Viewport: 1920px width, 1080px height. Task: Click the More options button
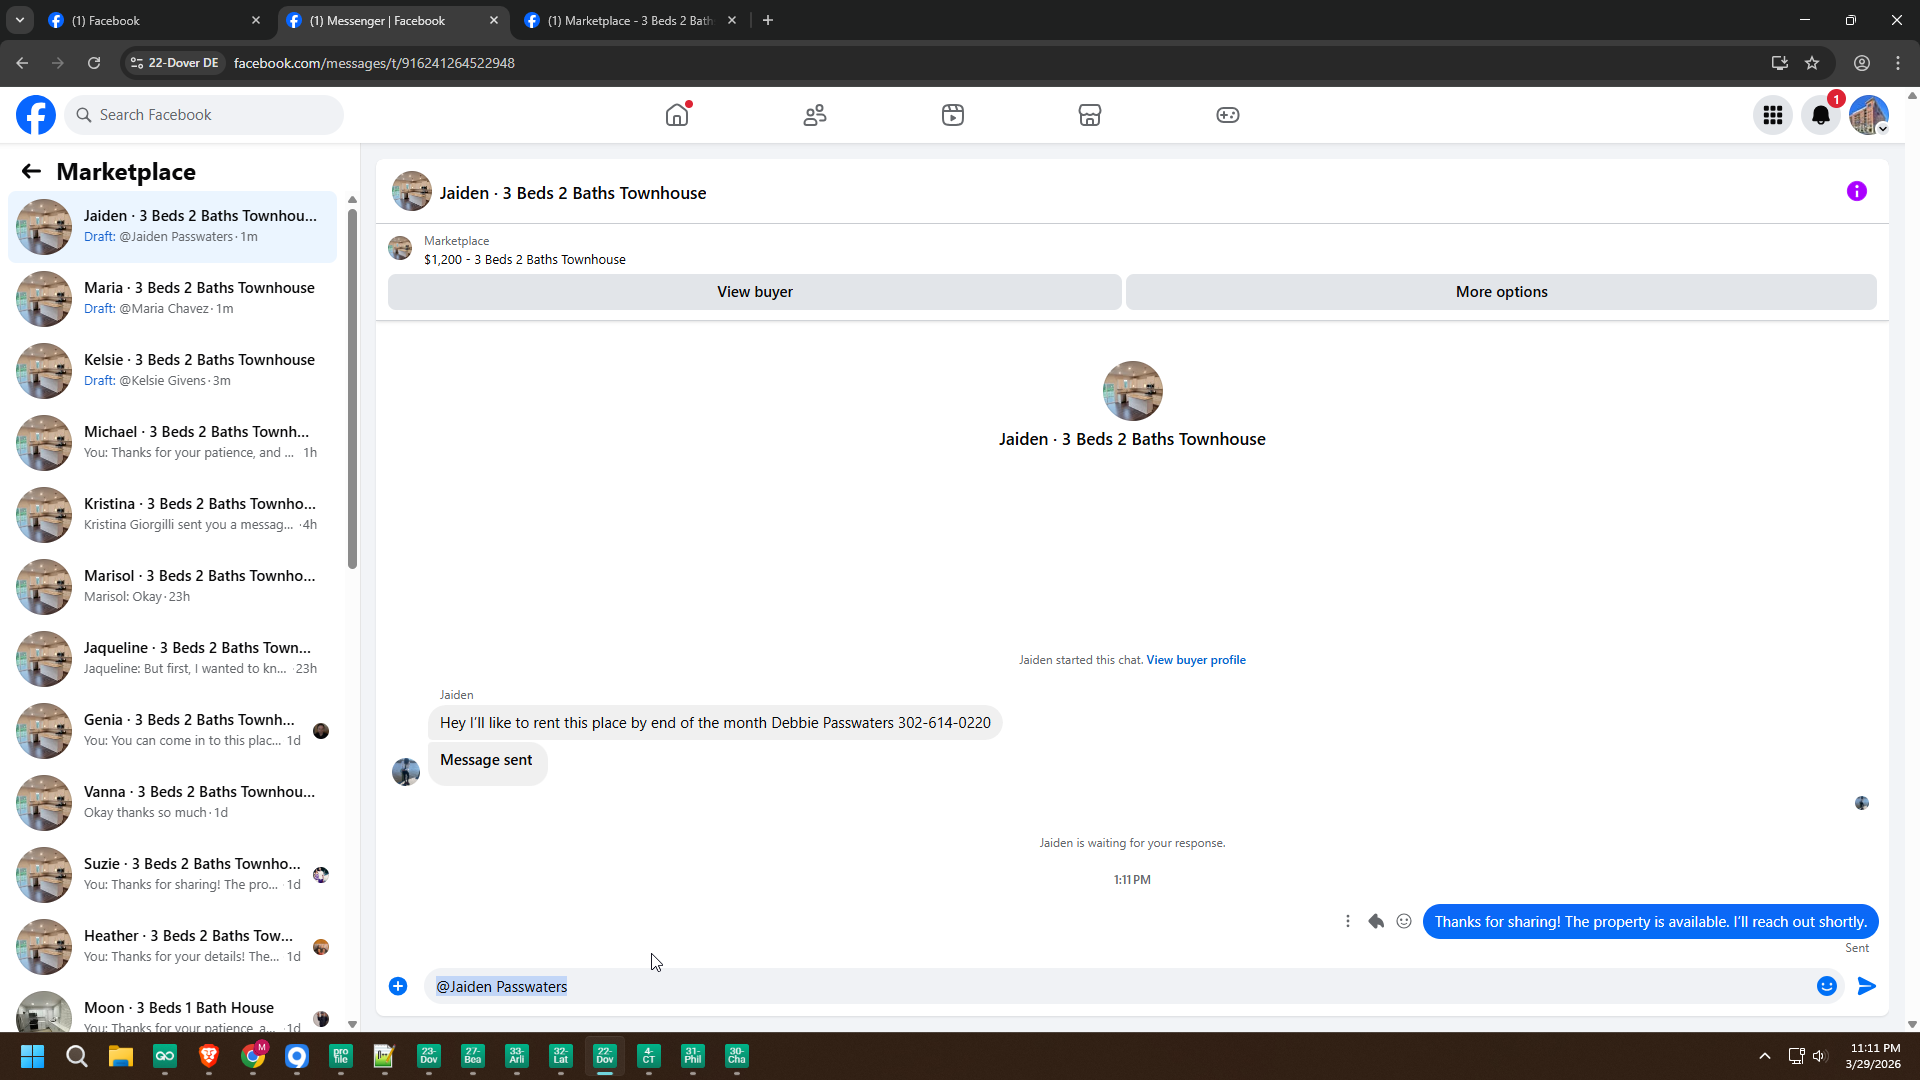coord(1501,292)
